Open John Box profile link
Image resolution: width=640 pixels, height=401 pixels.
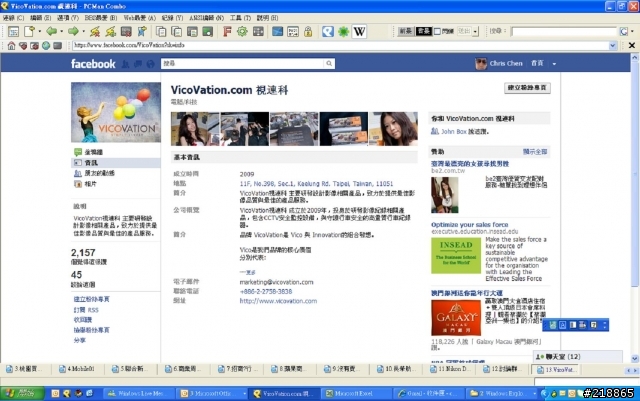pos(453,131)
